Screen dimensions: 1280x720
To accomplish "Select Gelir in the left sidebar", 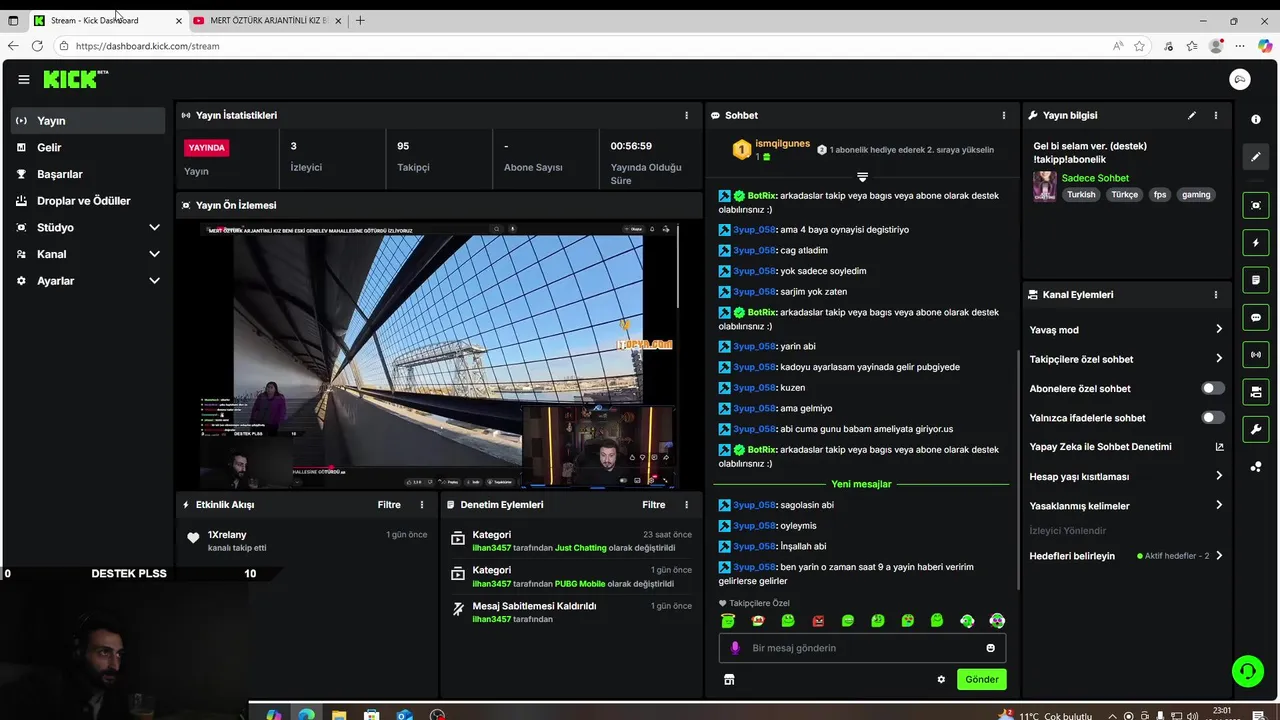I will pos(88,147).
